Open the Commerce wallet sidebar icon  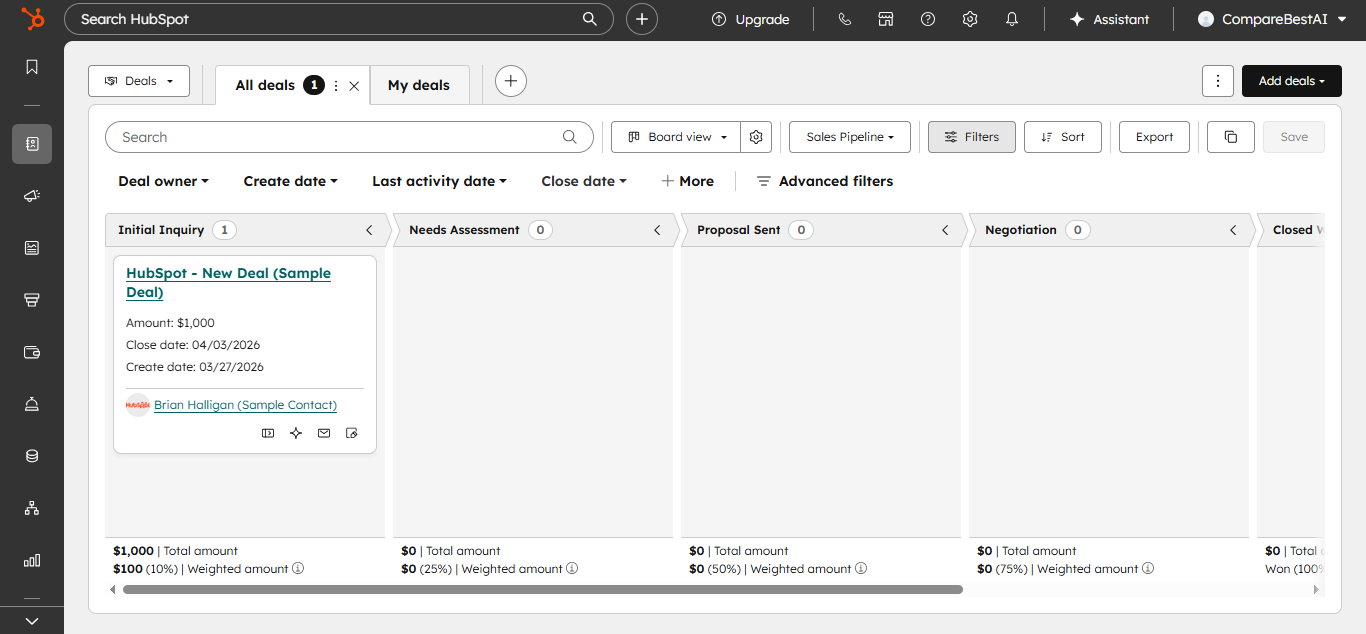(x=32, y=352)
